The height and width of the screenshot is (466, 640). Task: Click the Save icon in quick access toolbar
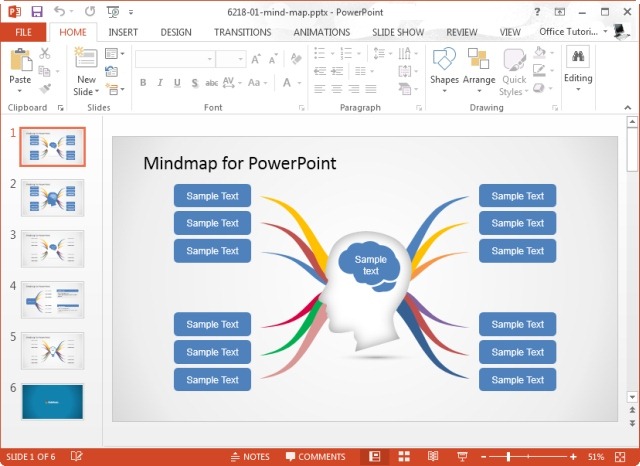click(37, 11)
